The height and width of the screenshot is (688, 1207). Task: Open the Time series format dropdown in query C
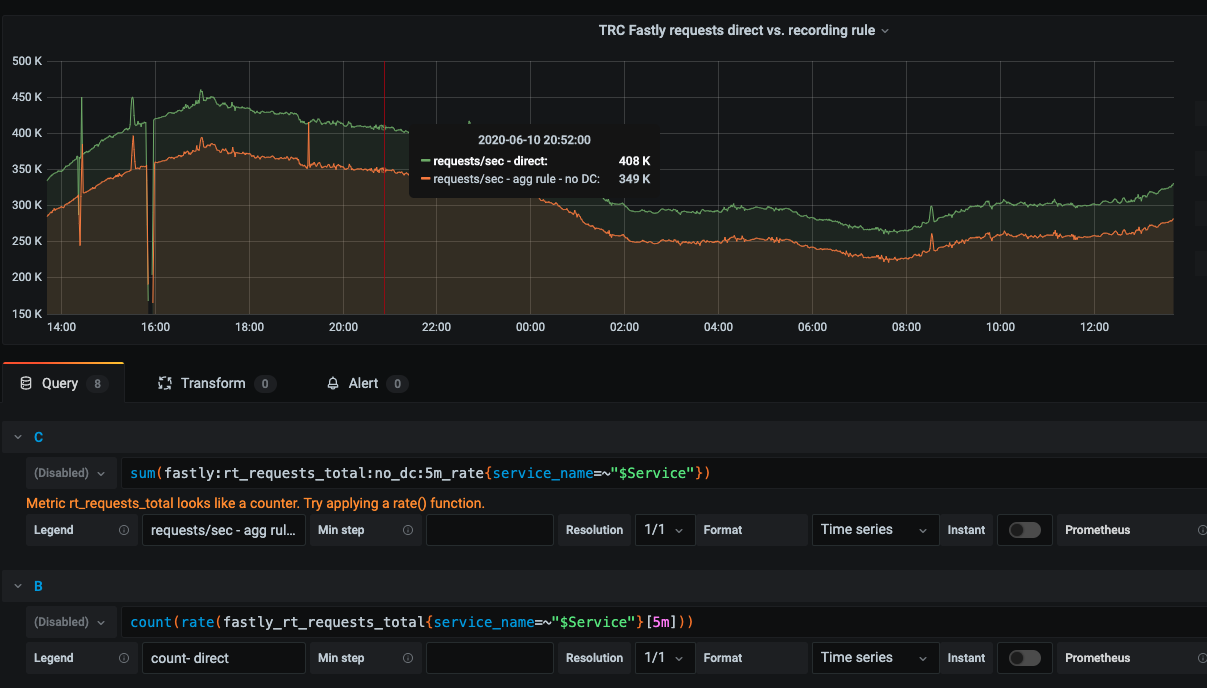click(x=875, y=530)
